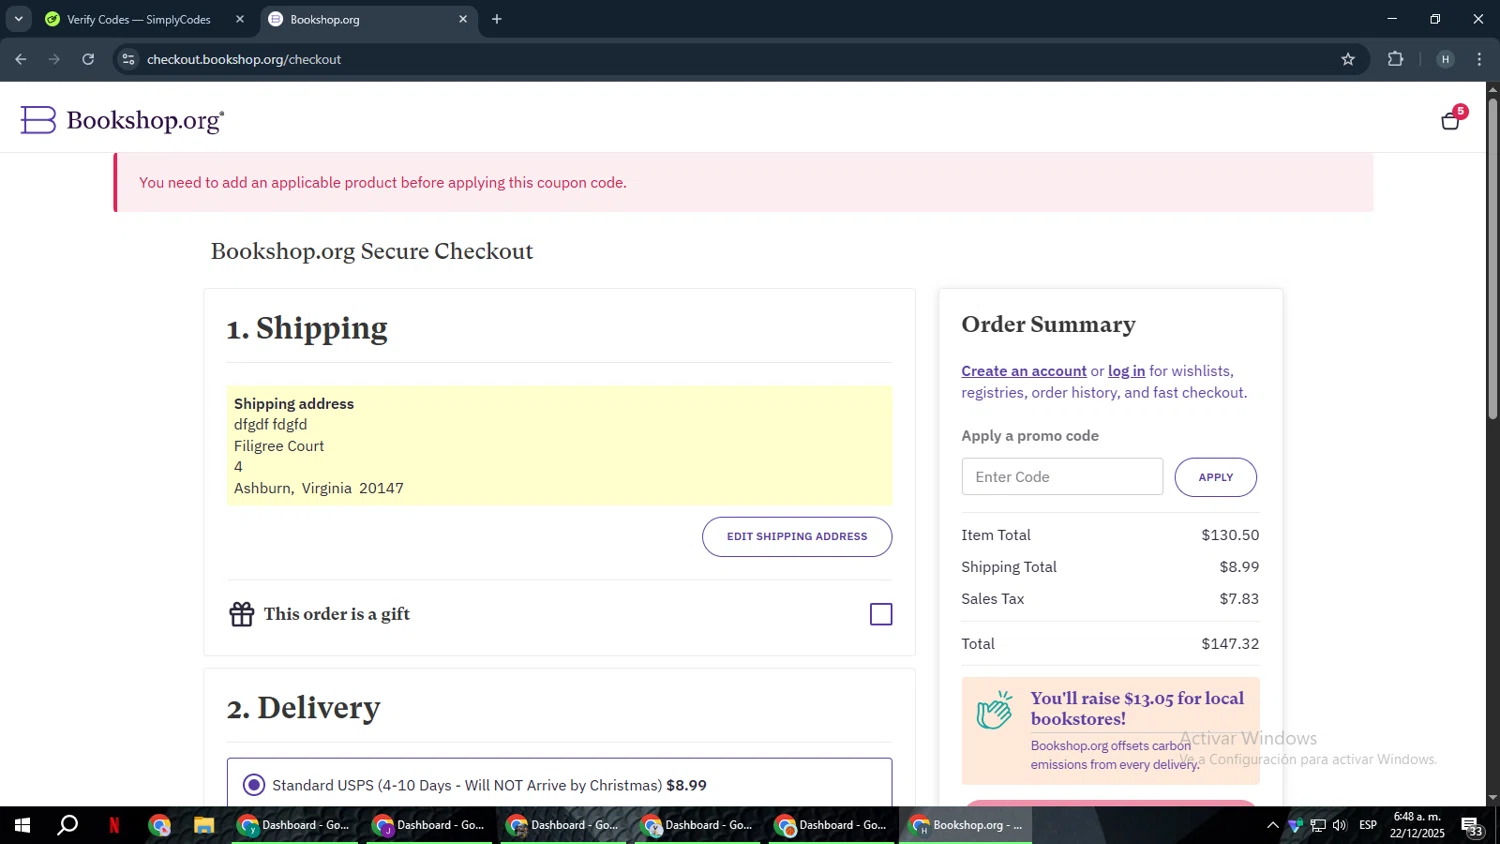
Task: Launch Netflix from the taskbar
Action: [x=114, y=825]
